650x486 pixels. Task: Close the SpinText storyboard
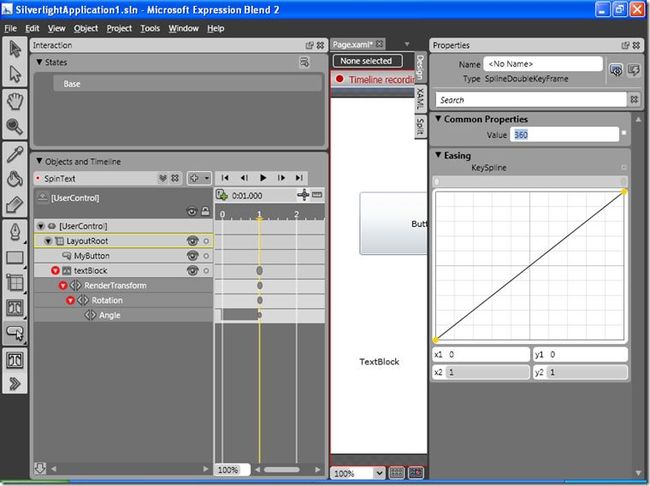click(x=175, y=178)
